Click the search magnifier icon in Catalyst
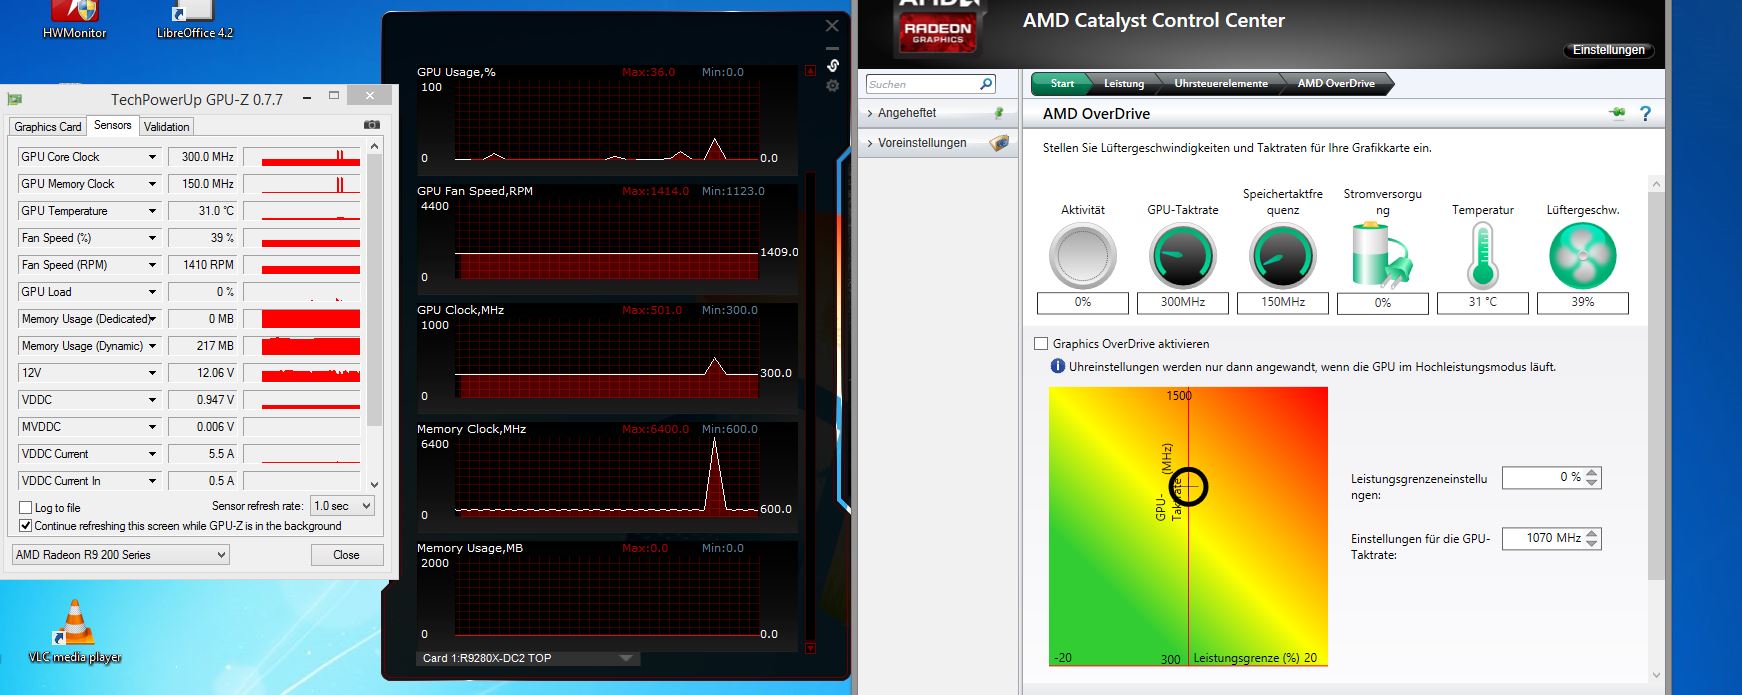Screen dimensions: 1742x695 (986, 84)
